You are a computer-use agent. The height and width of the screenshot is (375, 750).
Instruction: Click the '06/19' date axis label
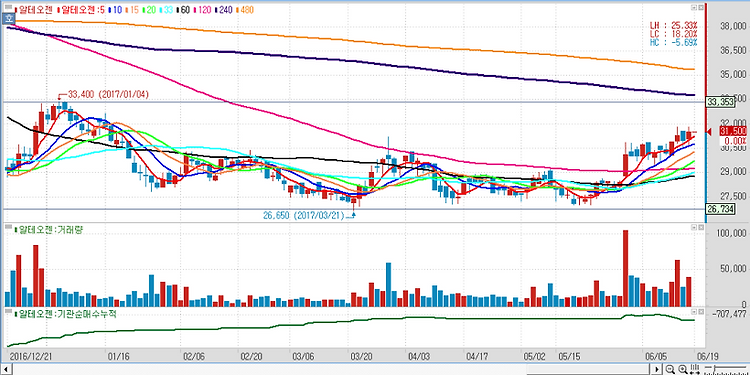[708, 356]
